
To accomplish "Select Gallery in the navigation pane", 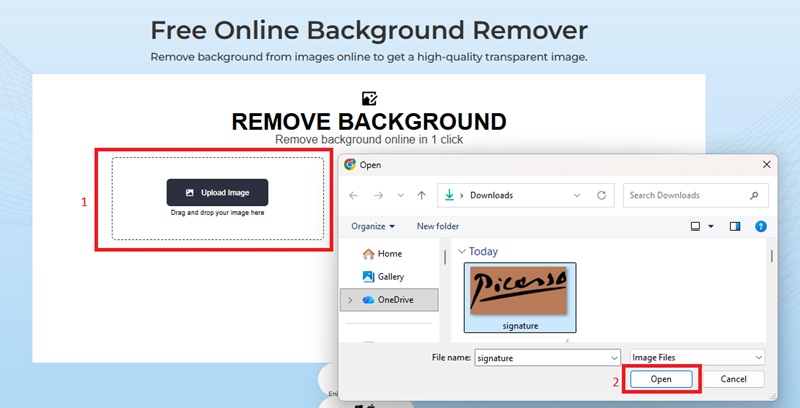I will coord(389,276).
